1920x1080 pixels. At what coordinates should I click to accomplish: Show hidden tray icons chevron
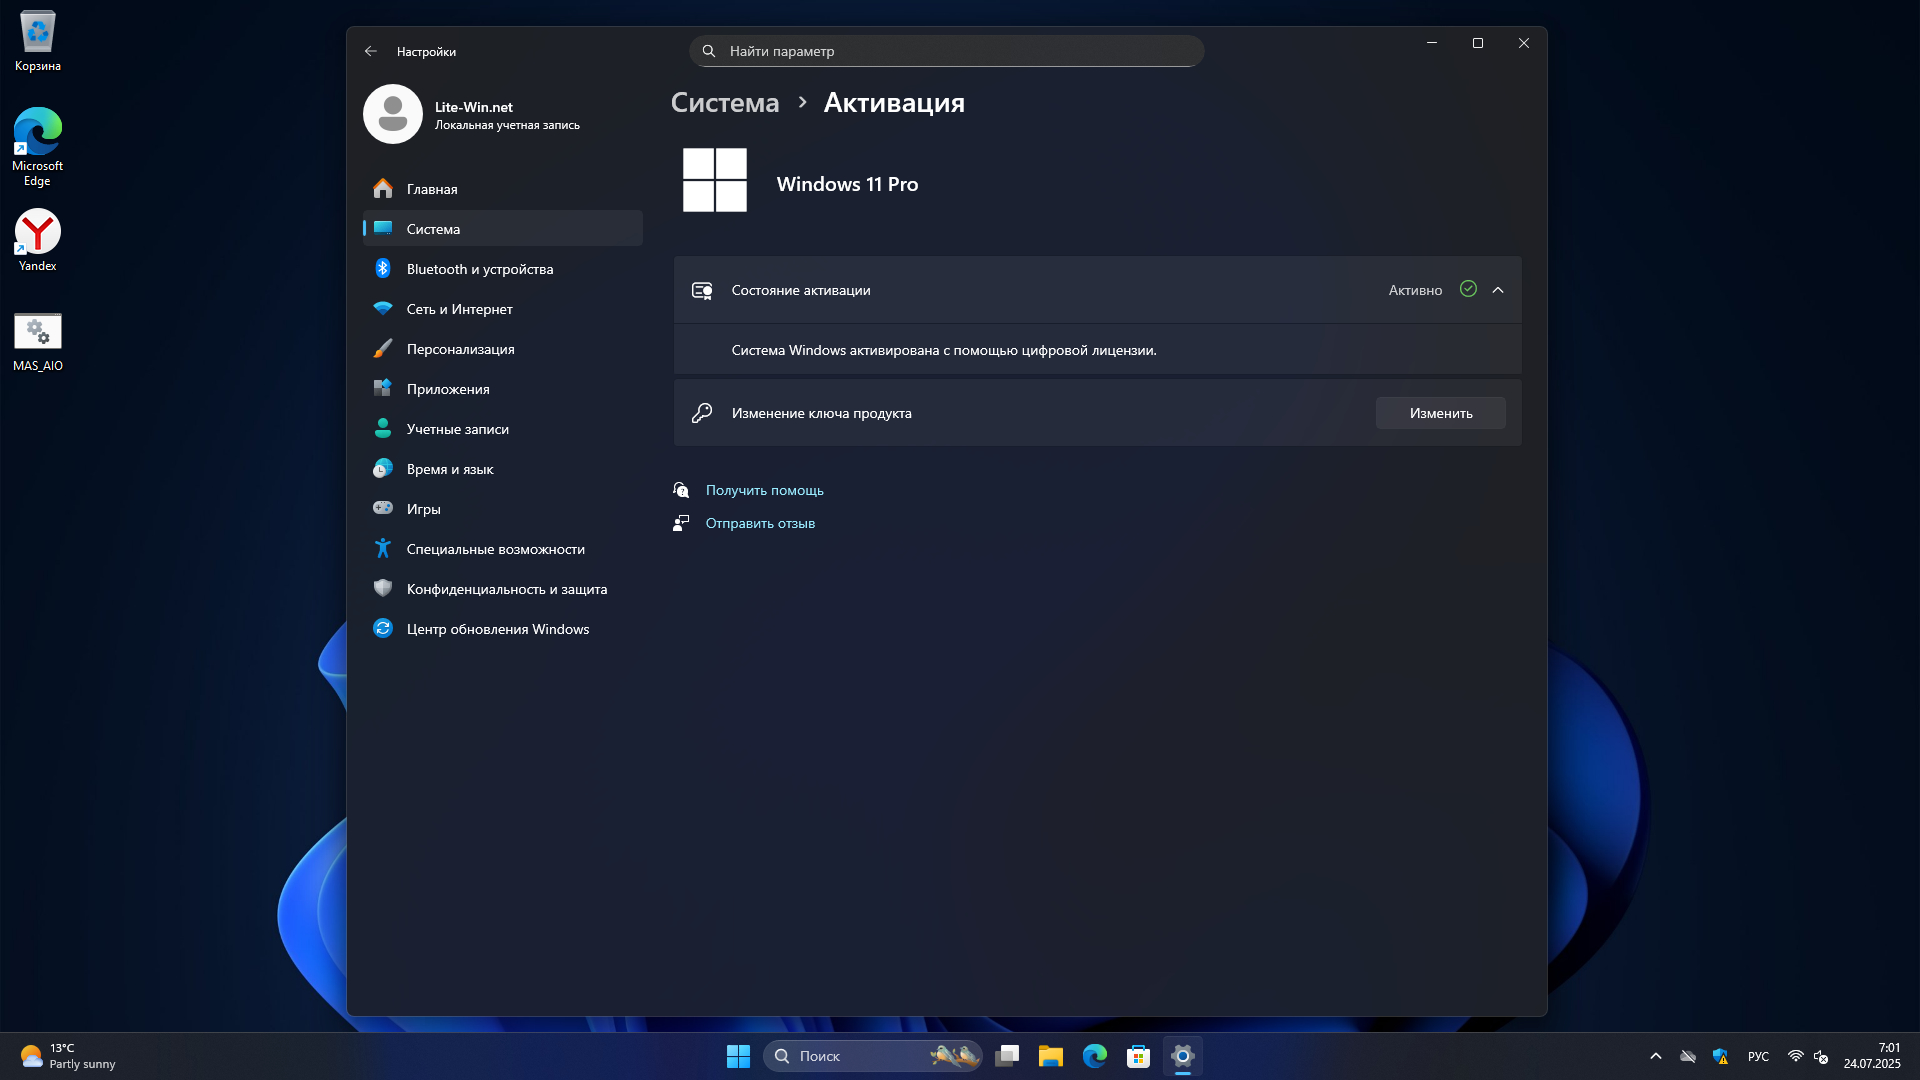click(1655, 1056)
